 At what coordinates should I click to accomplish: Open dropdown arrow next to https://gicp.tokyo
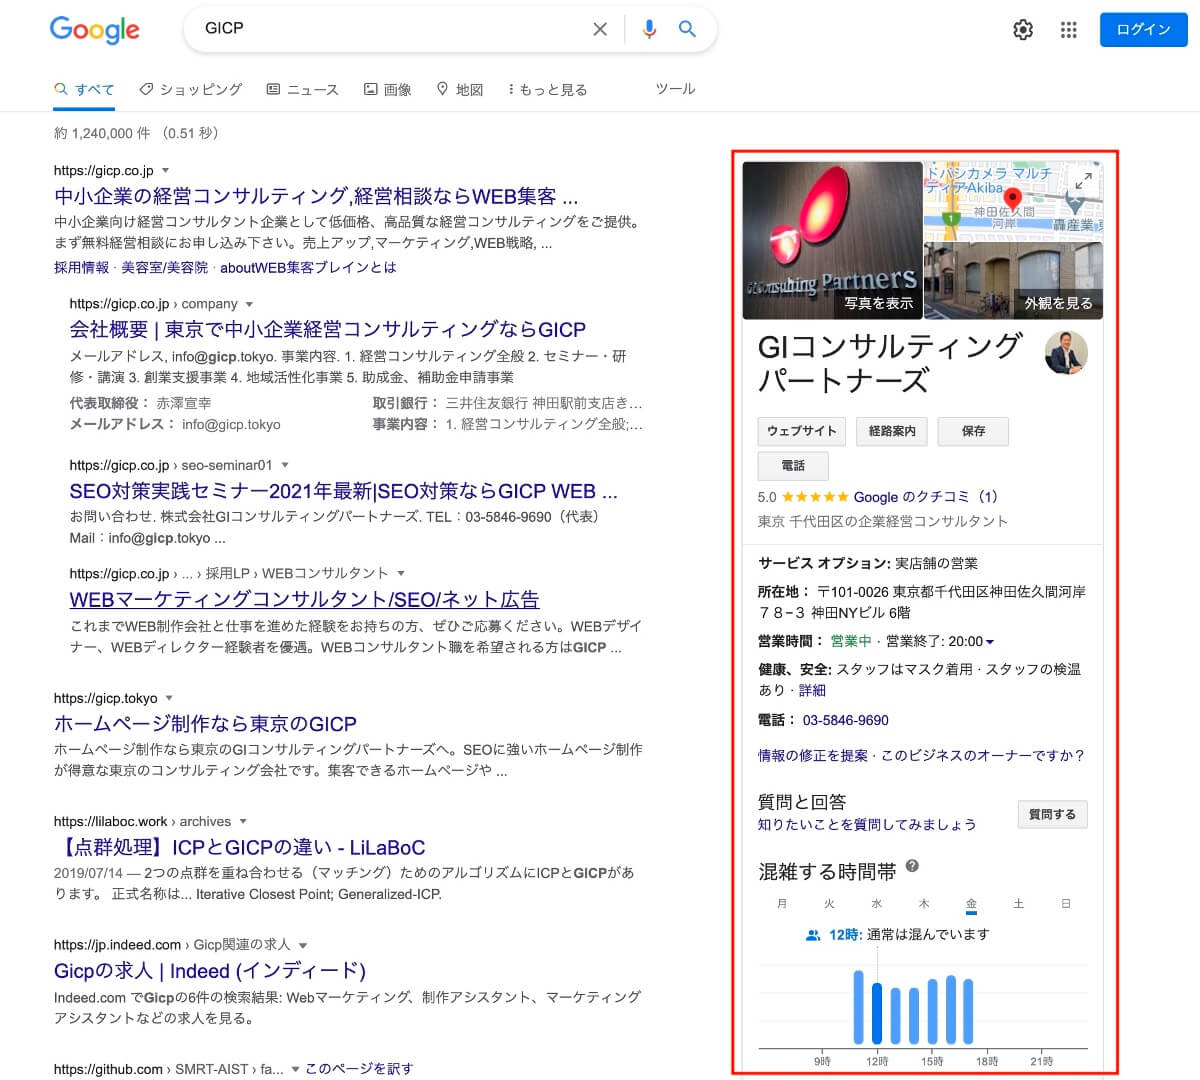coord(169,698)
